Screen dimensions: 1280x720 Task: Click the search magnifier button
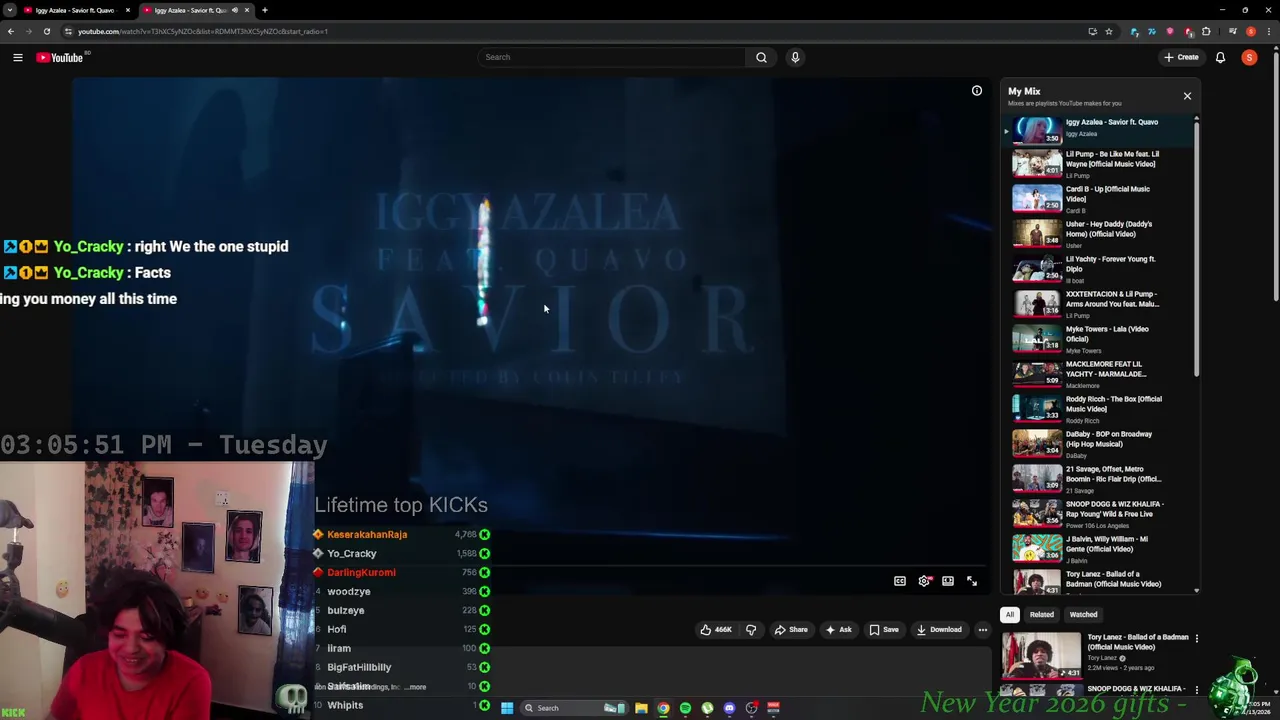761,57
